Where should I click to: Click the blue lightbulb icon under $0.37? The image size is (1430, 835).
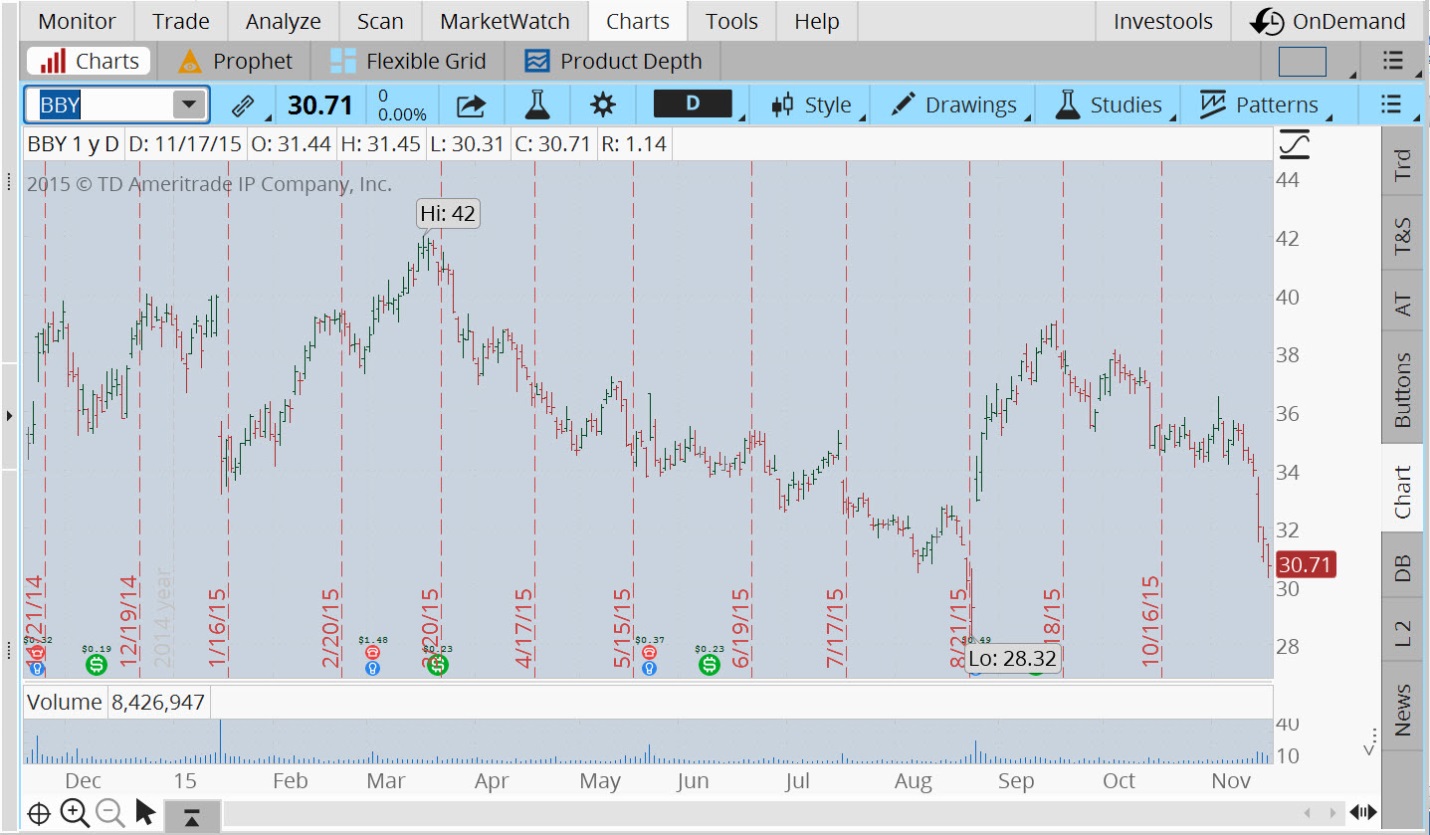649,668
